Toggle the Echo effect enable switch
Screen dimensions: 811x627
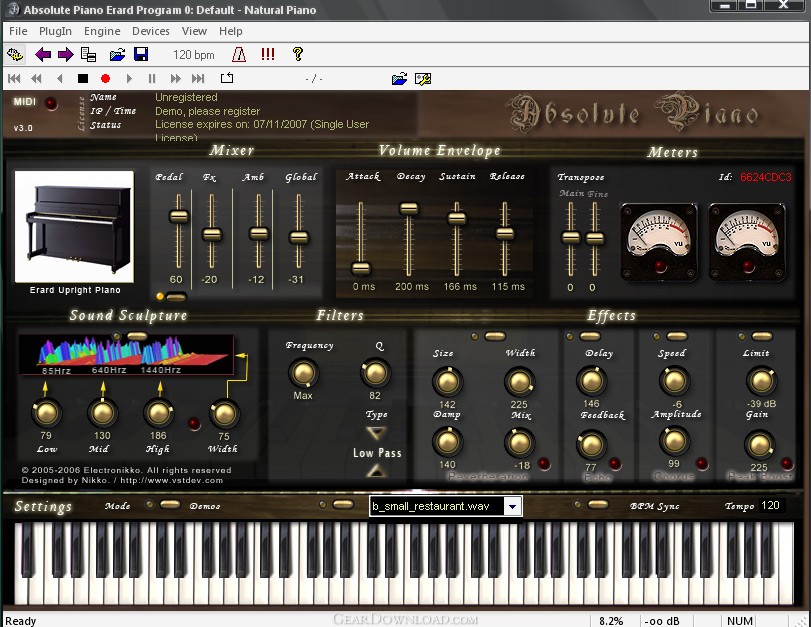coord(590,336)
